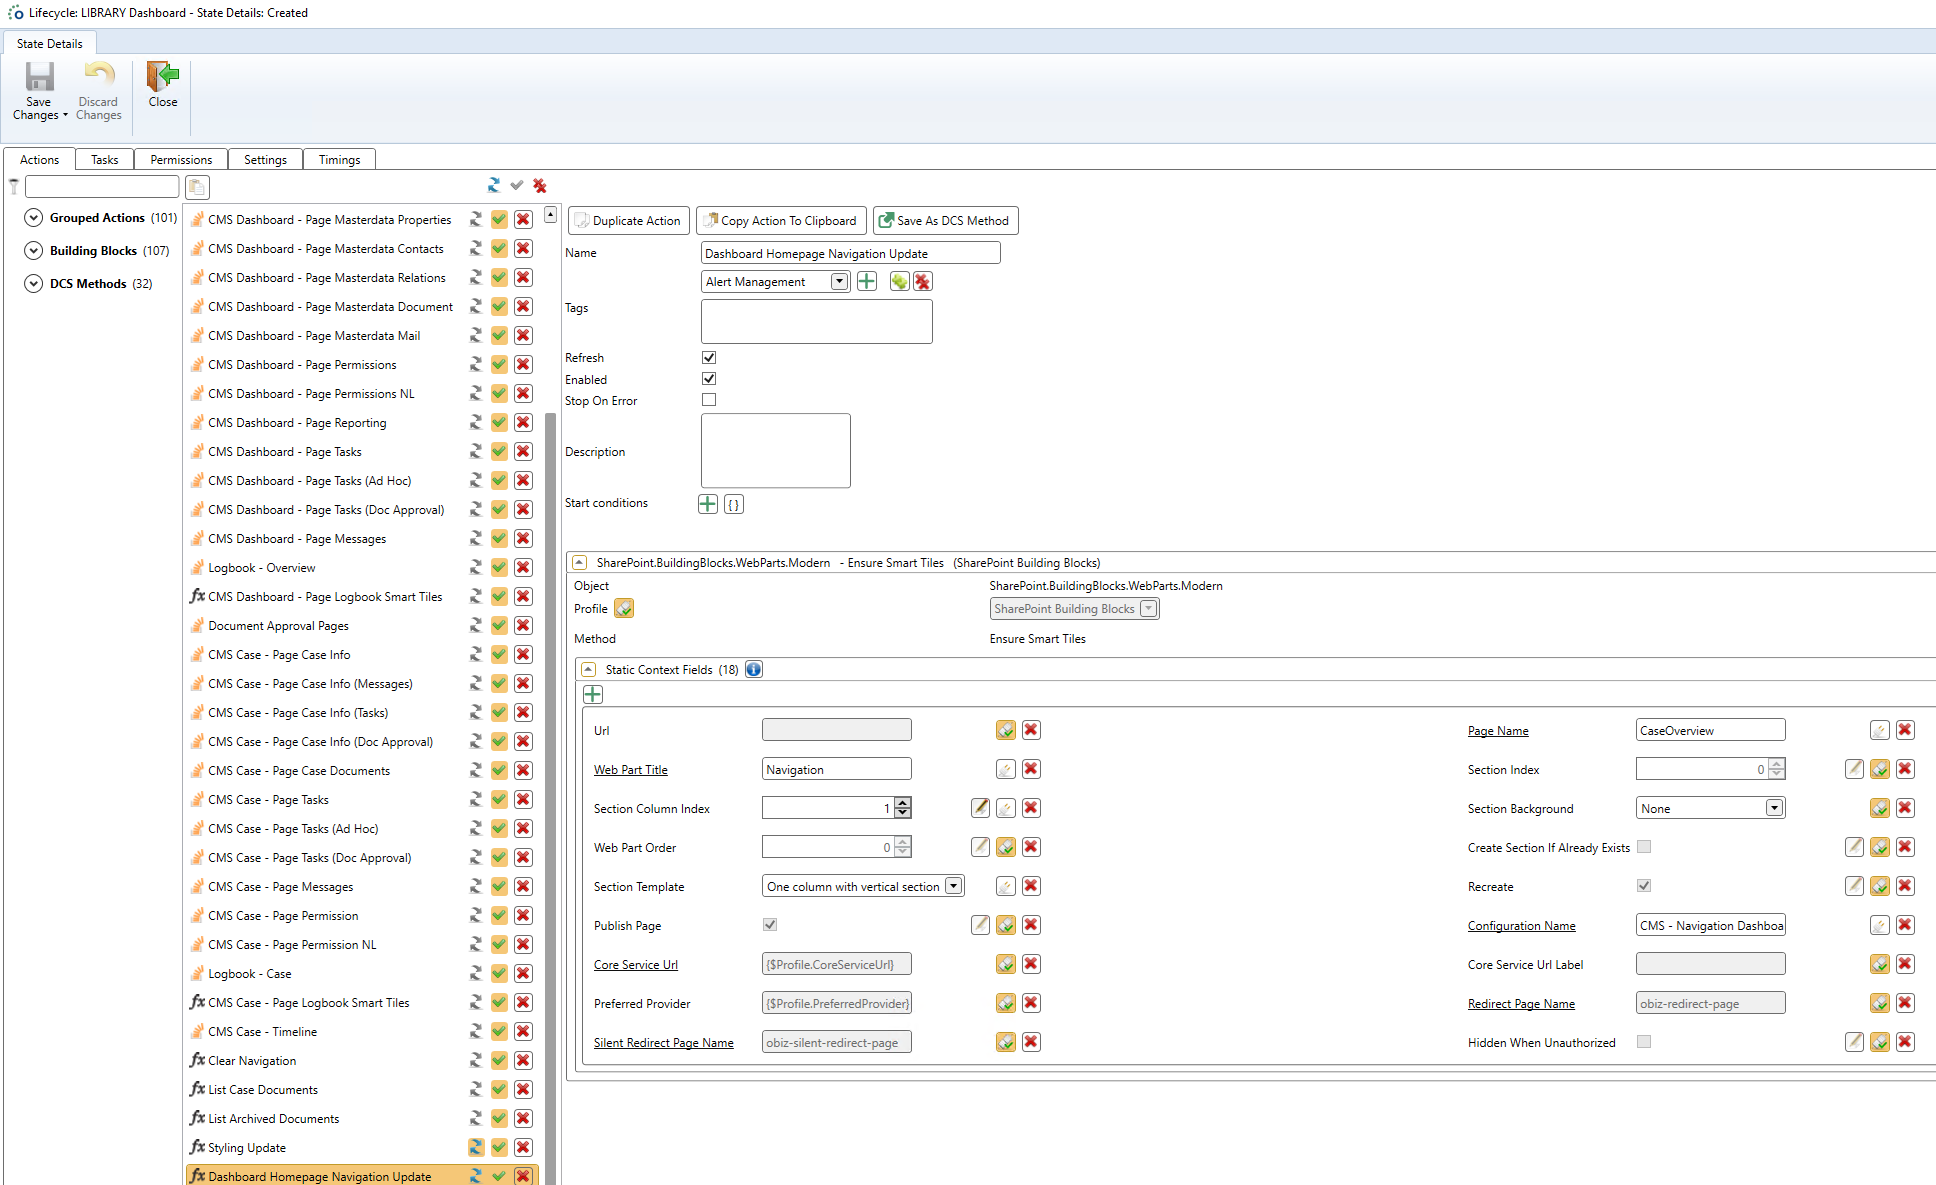Screen dimensions: 1936x1185
Task: Expand the DCS Methods group
Action: [x=33, y=284]
